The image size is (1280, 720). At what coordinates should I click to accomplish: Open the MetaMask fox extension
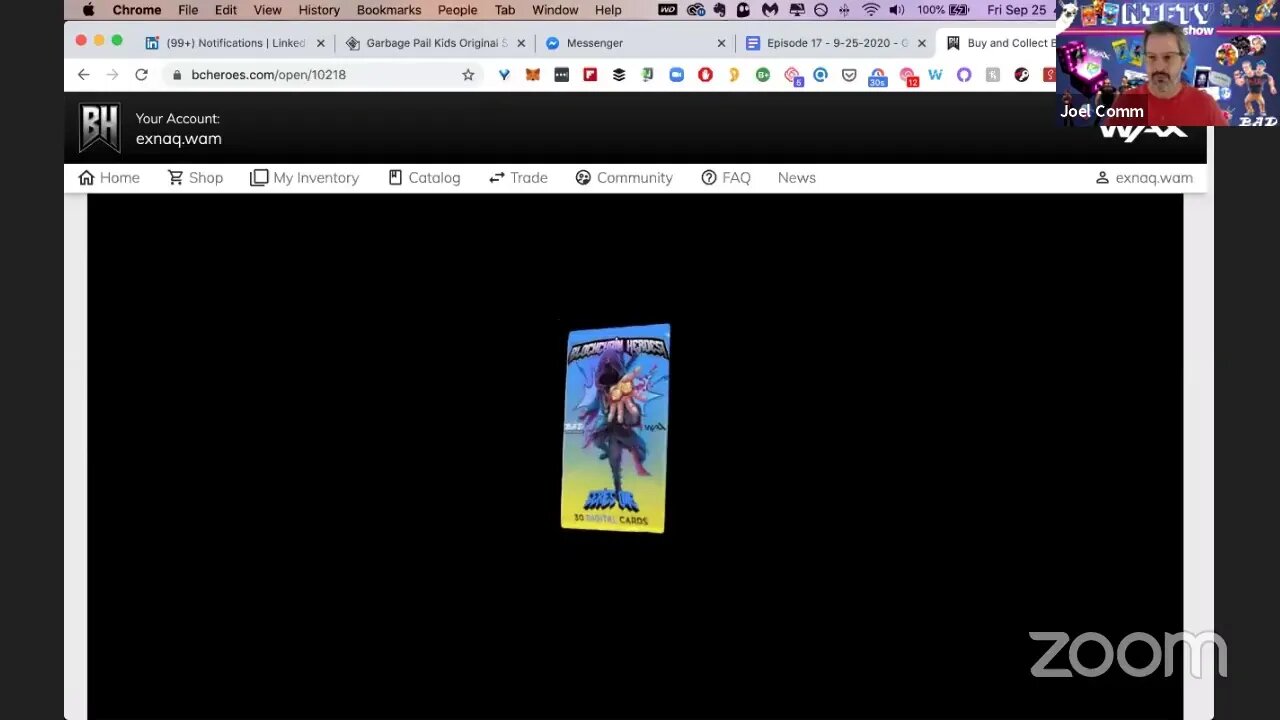(533, 74)
